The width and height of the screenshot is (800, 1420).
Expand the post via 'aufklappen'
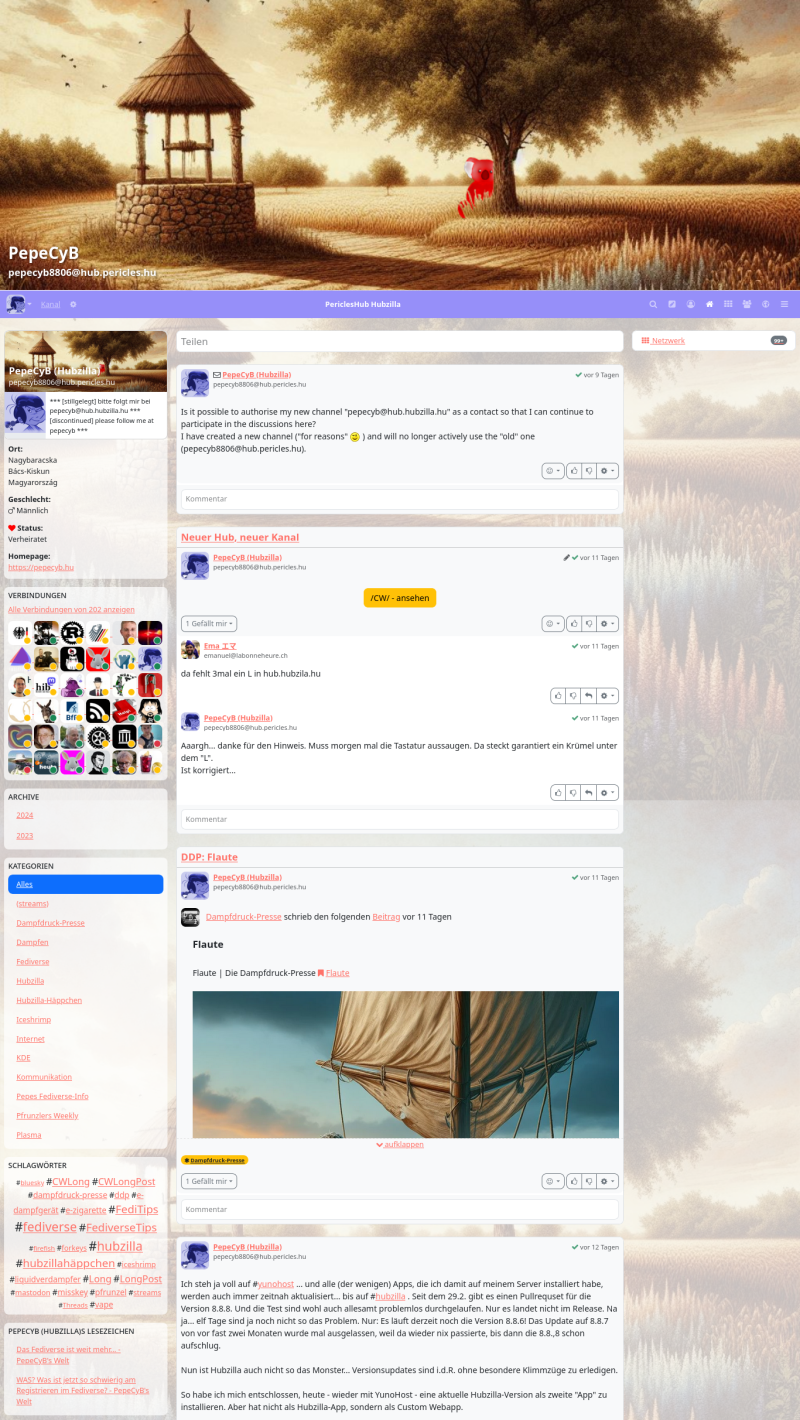[x=400, y=1144]
